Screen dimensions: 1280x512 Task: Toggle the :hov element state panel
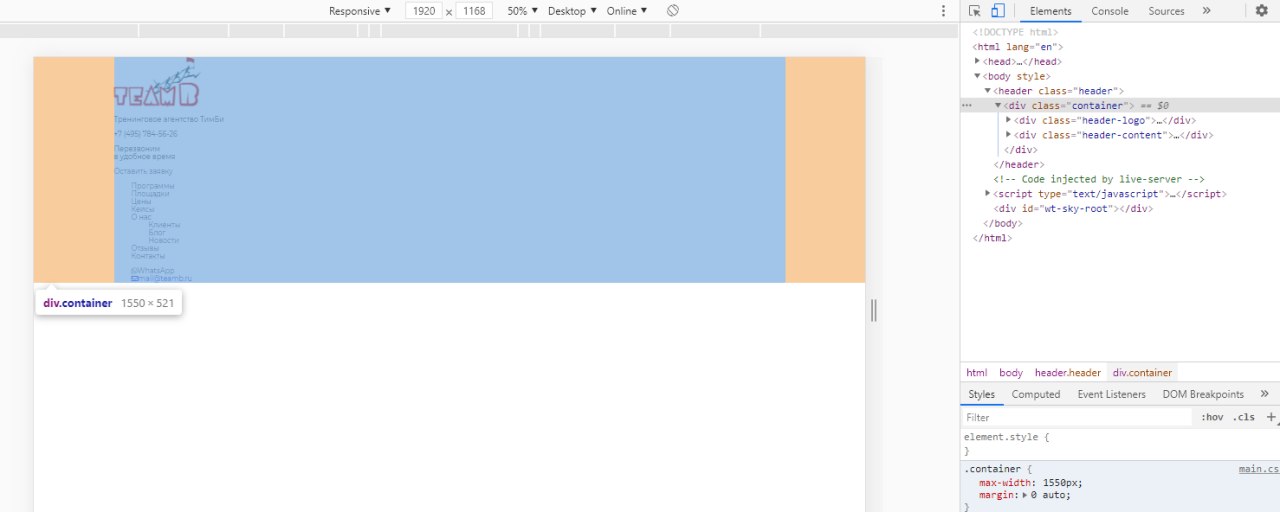pos(1212,417)
